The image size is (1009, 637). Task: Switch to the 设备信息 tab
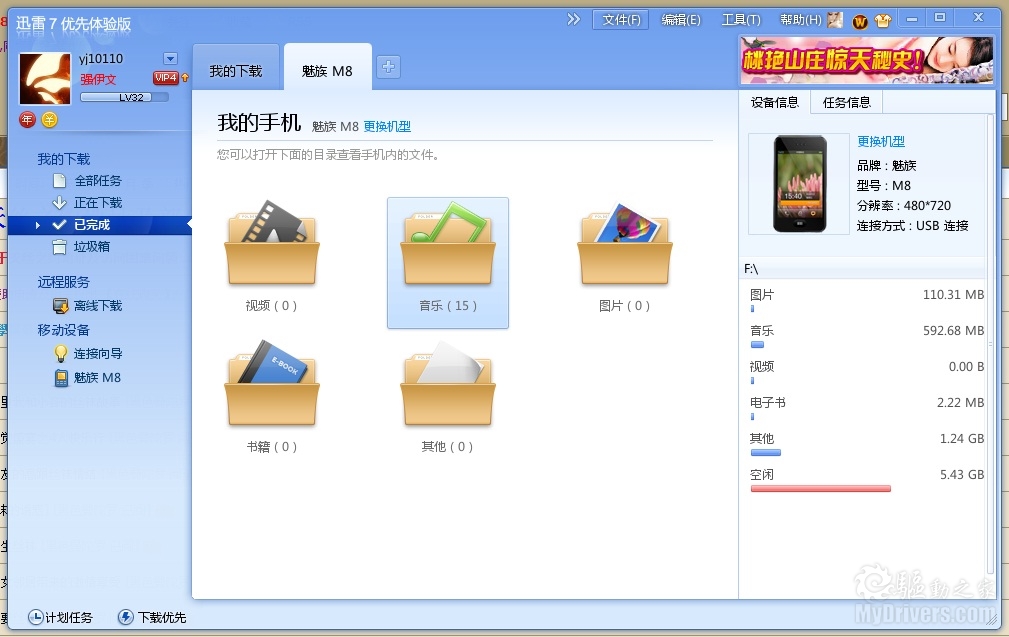775,102
